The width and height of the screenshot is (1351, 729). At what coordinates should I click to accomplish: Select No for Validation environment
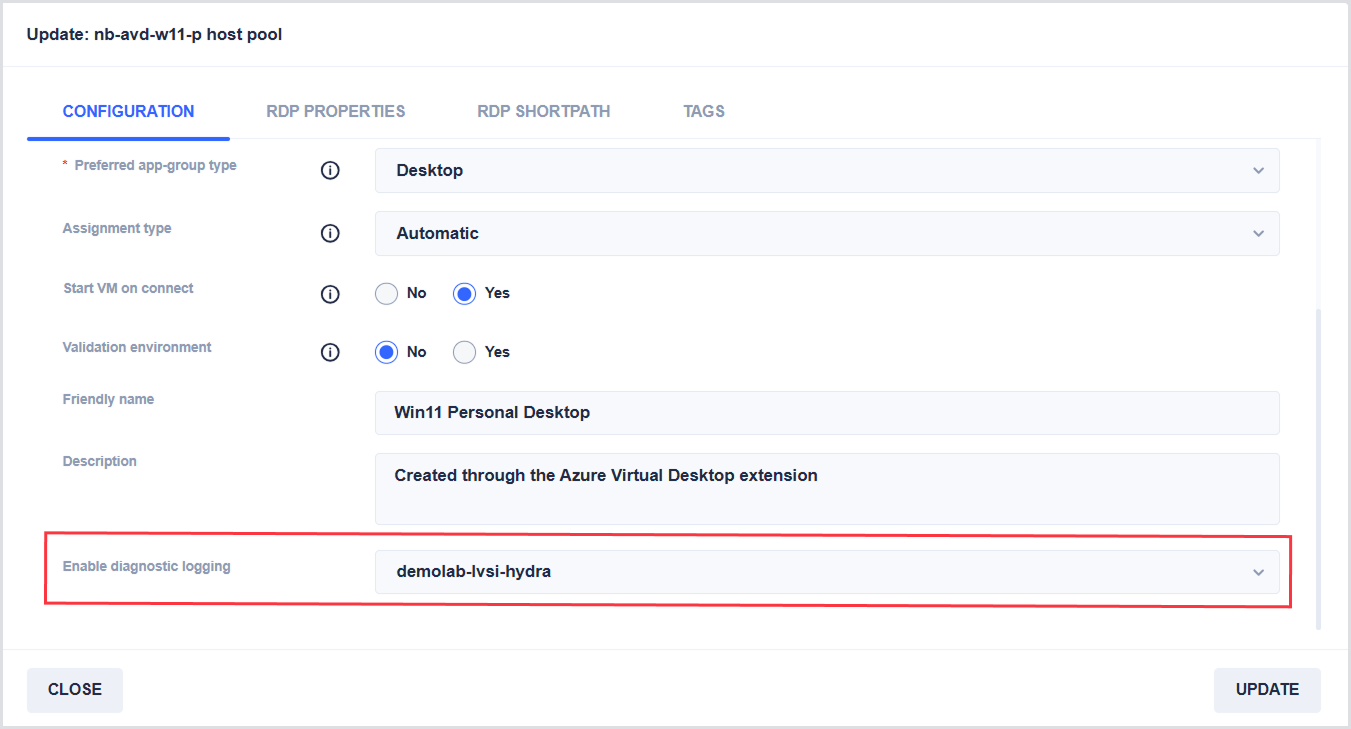point(386,352)
